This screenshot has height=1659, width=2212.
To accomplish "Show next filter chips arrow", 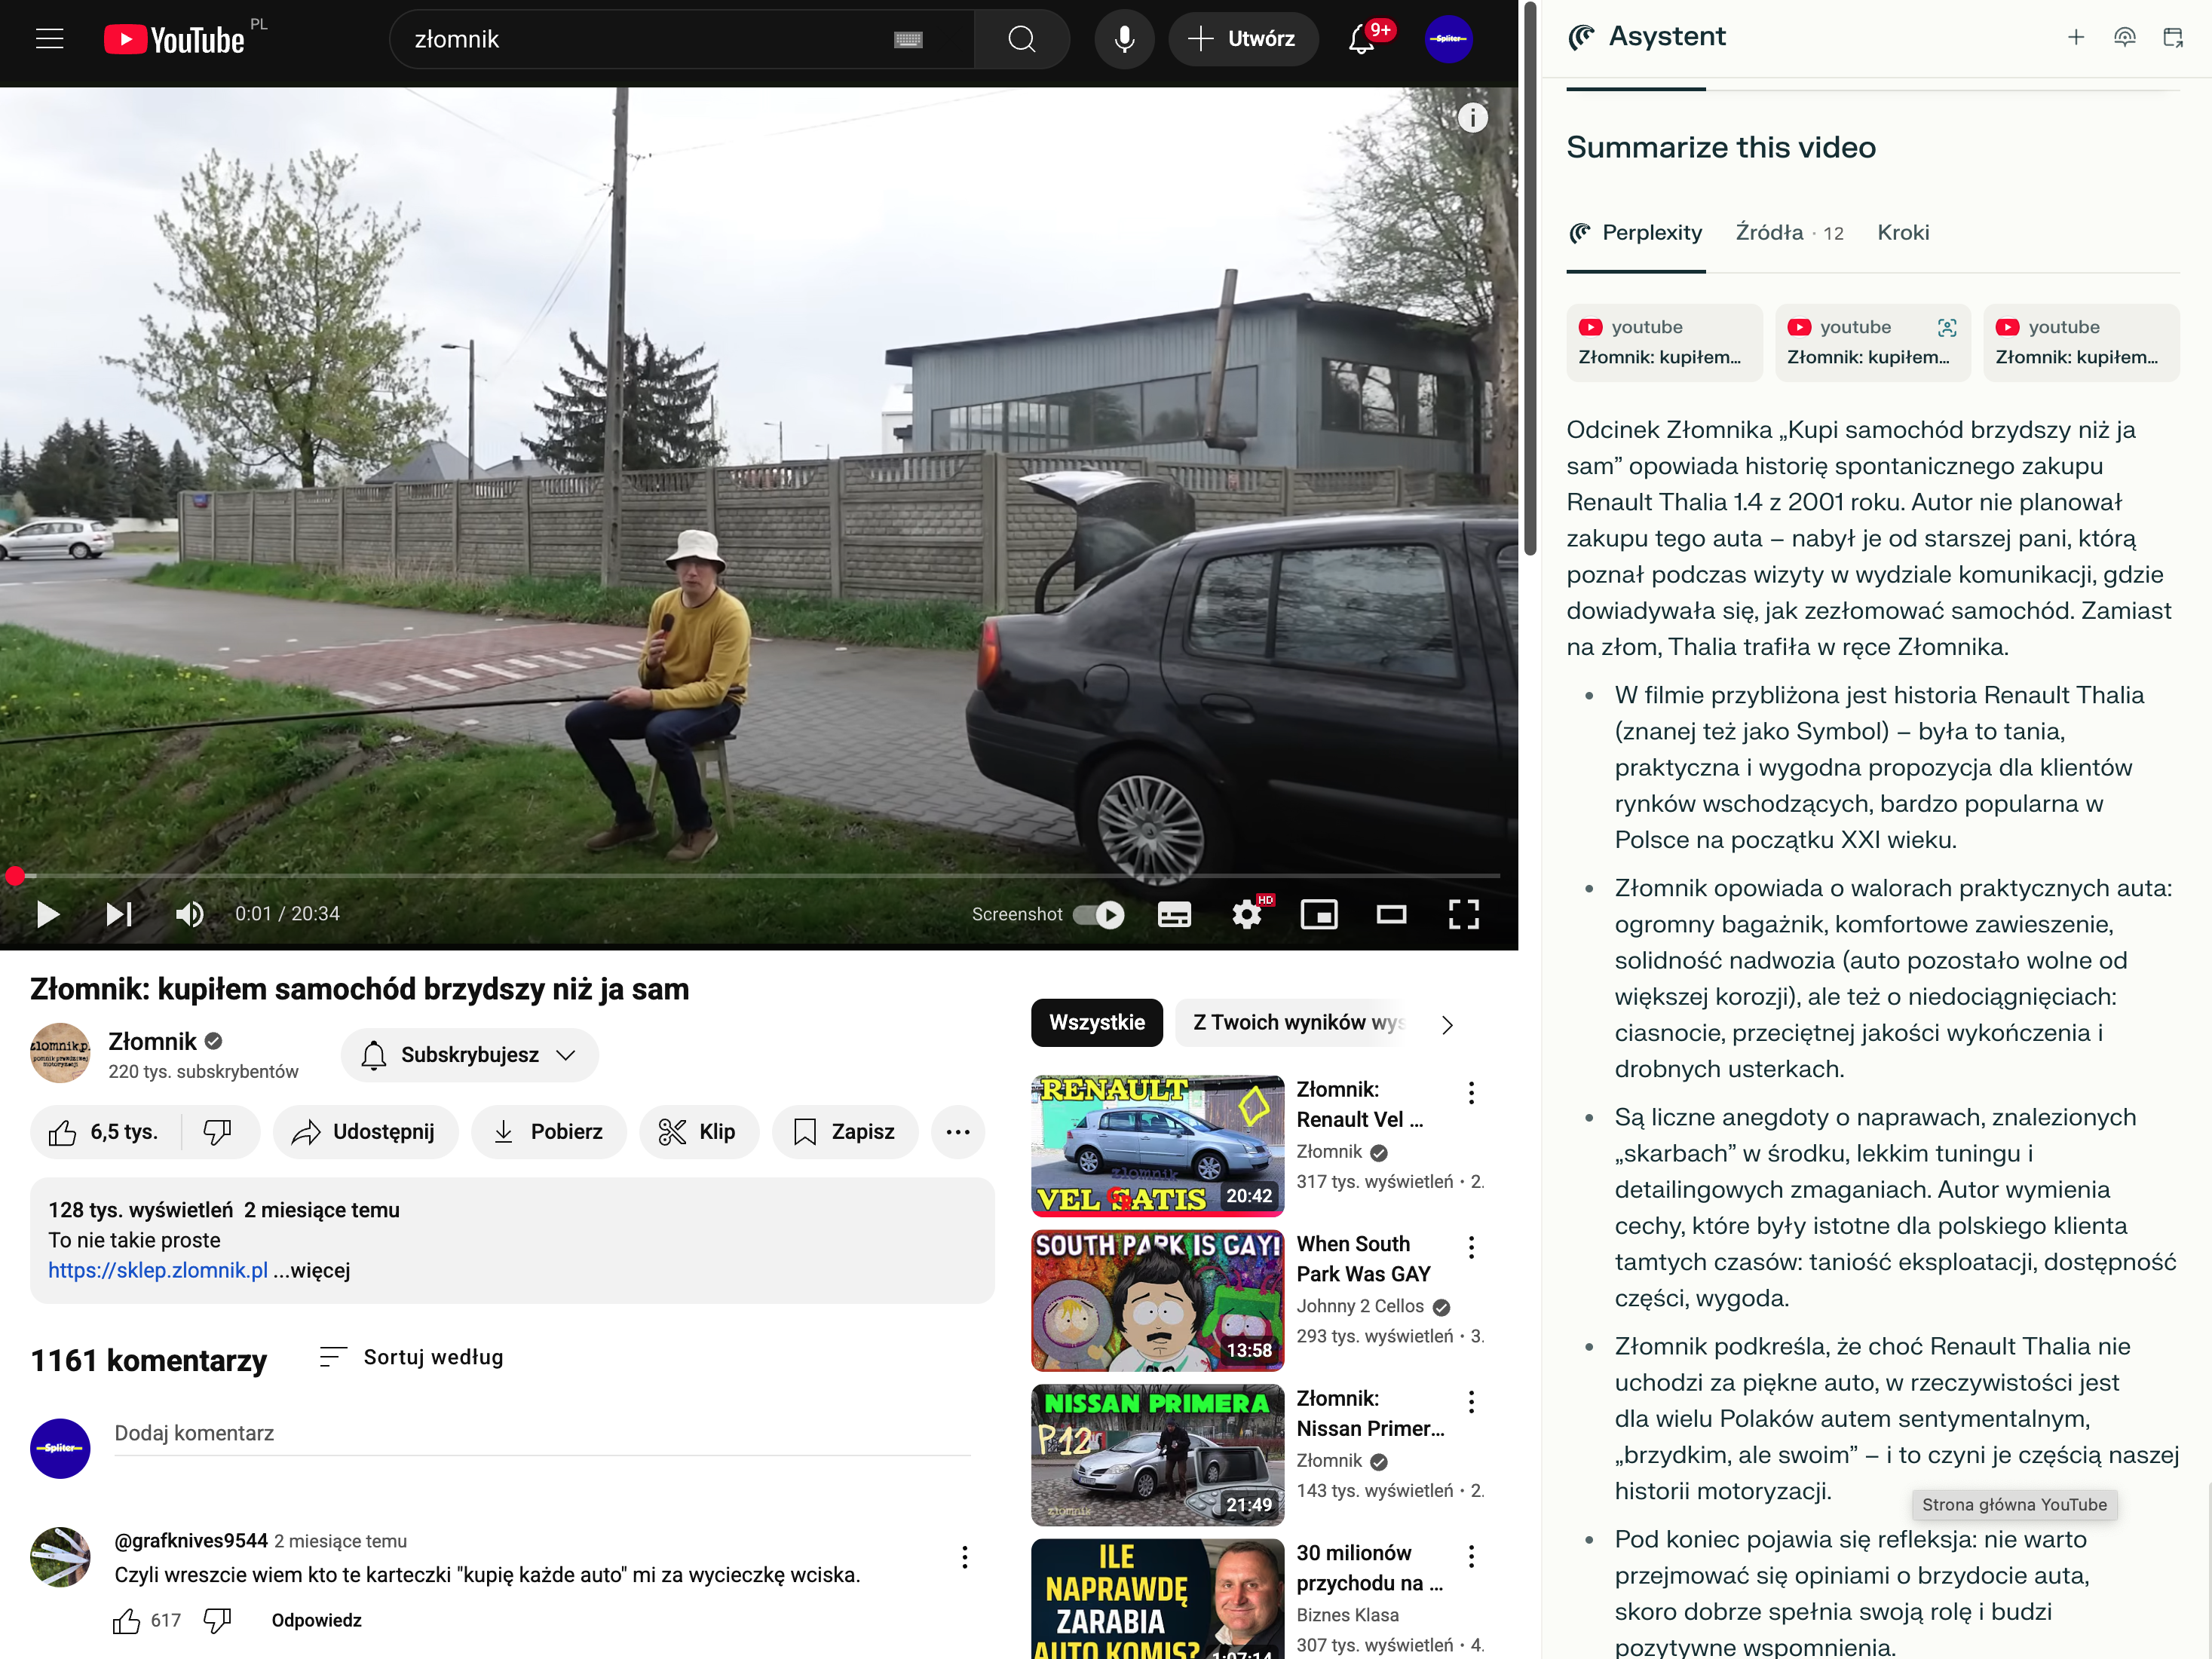I will 1447,1025.
